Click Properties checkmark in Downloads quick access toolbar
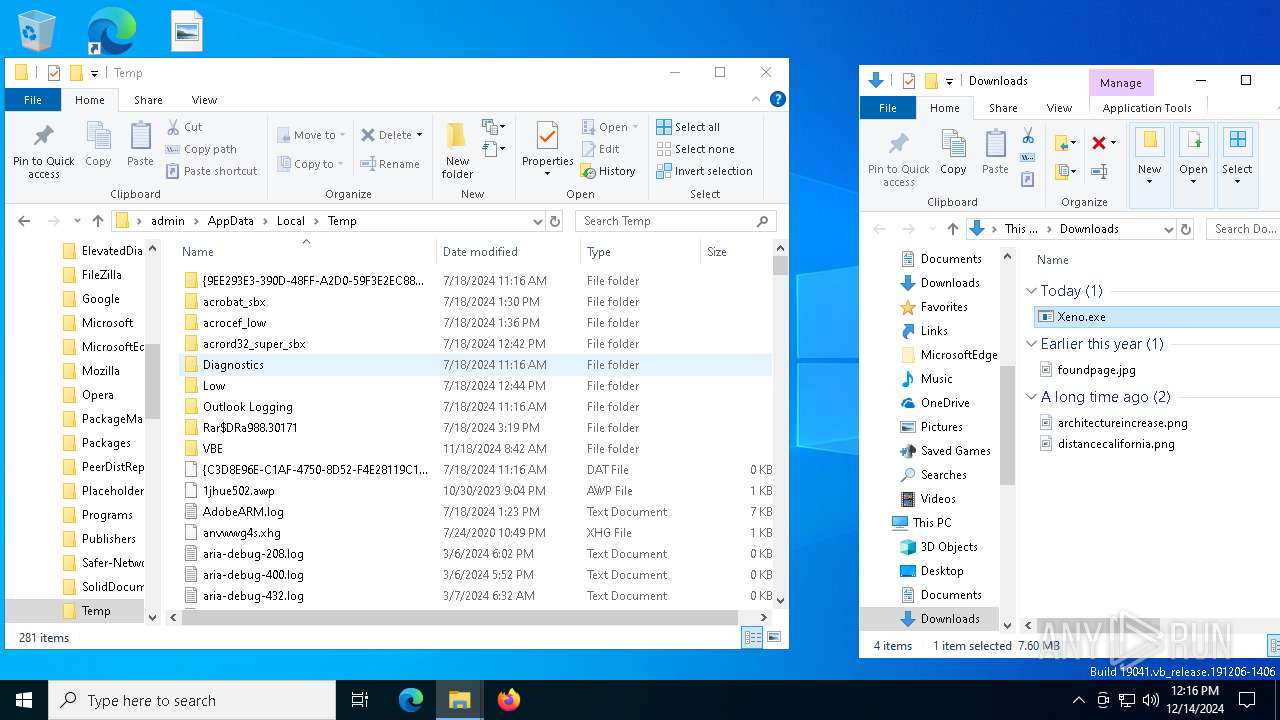This screenshot has height=720, width=1280. 909,81
